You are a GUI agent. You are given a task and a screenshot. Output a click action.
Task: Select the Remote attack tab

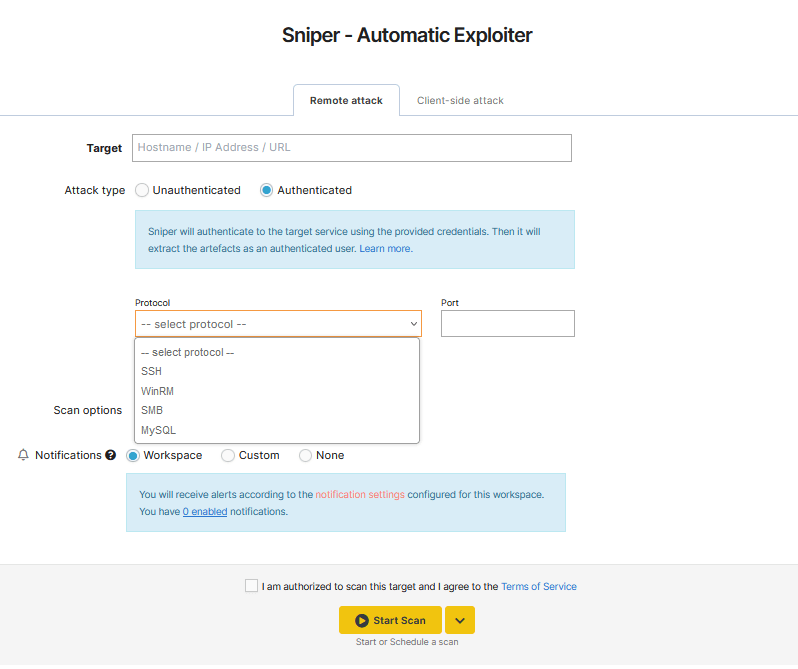346,101
